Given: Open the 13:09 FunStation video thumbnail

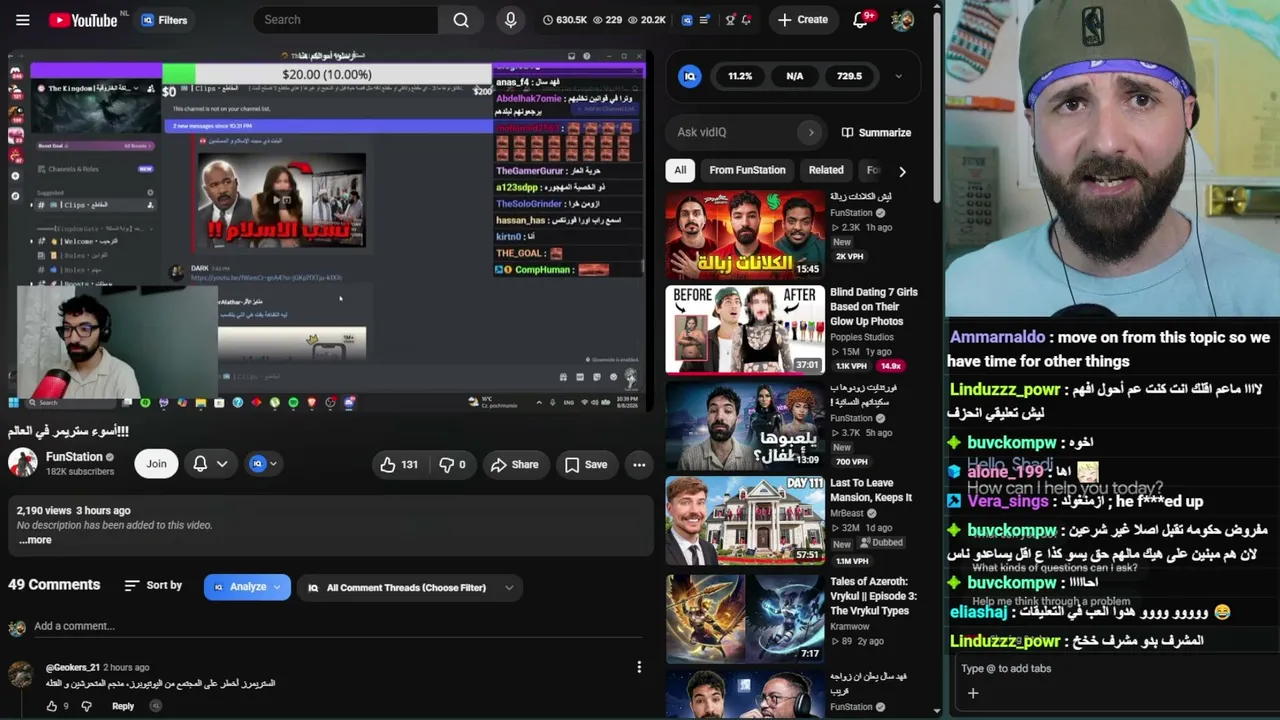Looking at the screenshot, I should 745,426.
